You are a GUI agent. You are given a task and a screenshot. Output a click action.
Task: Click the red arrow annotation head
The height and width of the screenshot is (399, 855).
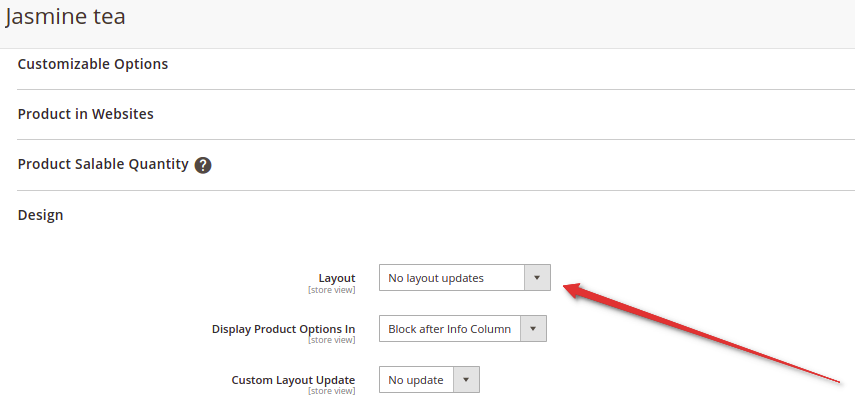click(578, 291)
